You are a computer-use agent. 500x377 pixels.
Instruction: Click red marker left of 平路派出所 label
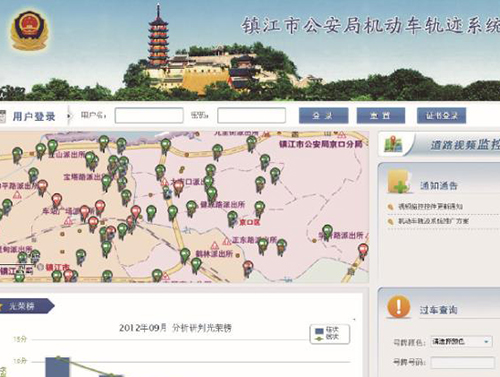tap(42, 187)
